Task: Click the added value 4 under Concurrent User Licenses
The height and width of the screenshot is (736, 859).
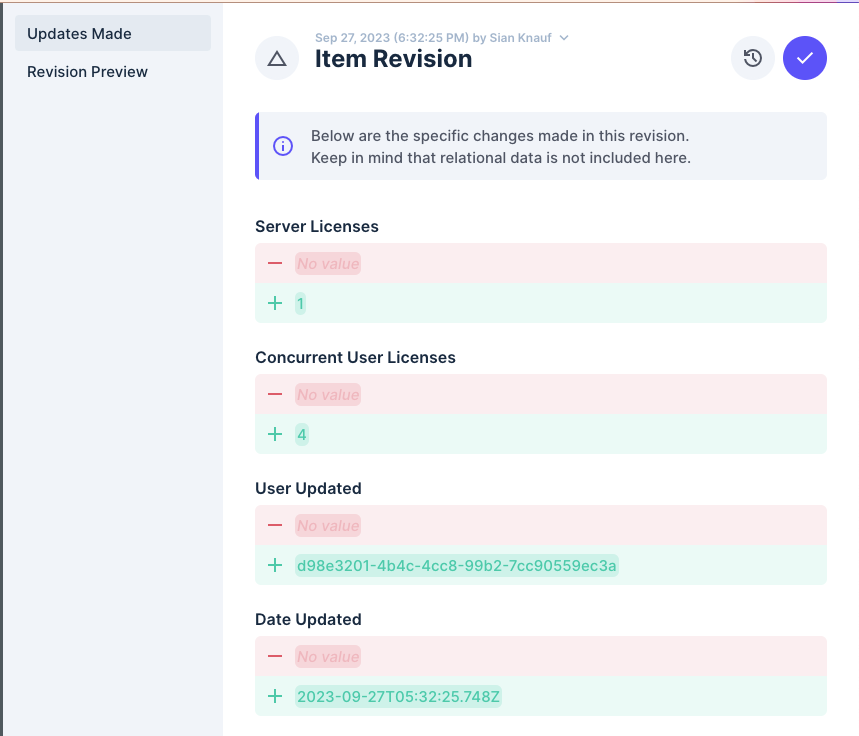Action: pos(301,434)
